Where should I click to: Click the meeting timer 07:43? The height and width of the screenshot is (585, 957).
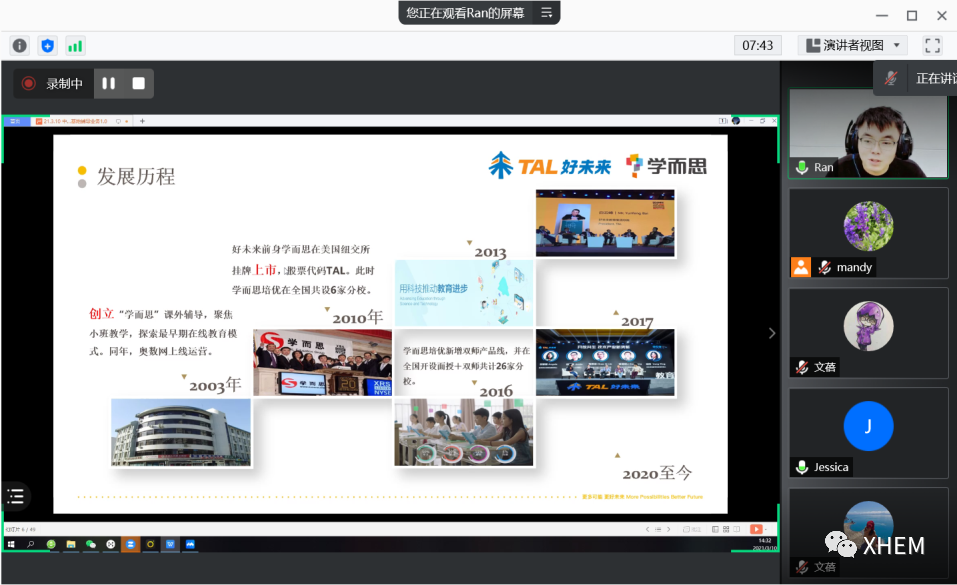757,45
